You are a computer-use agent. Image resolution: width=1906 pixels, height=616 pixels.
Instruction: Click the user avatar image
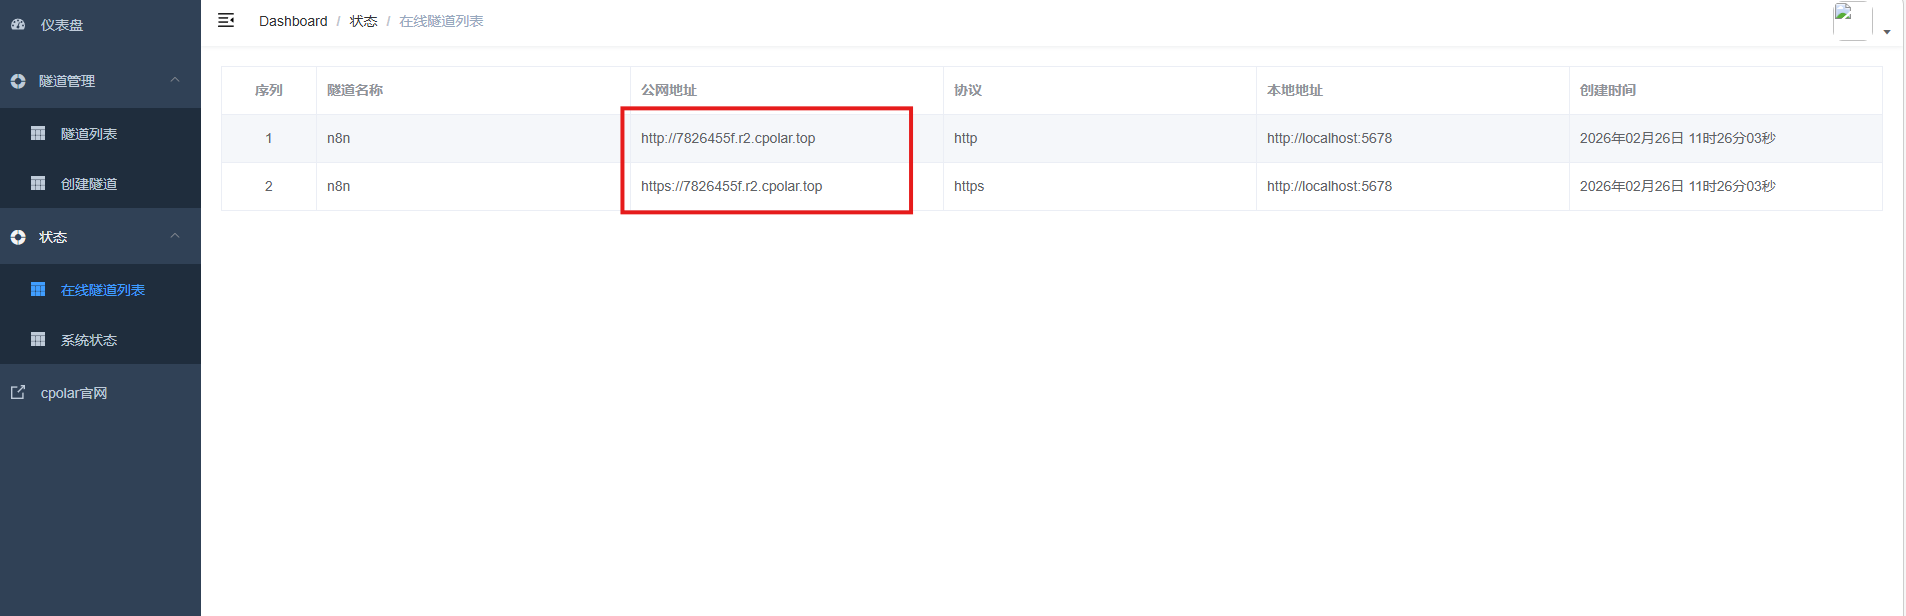click(1851, 20)
